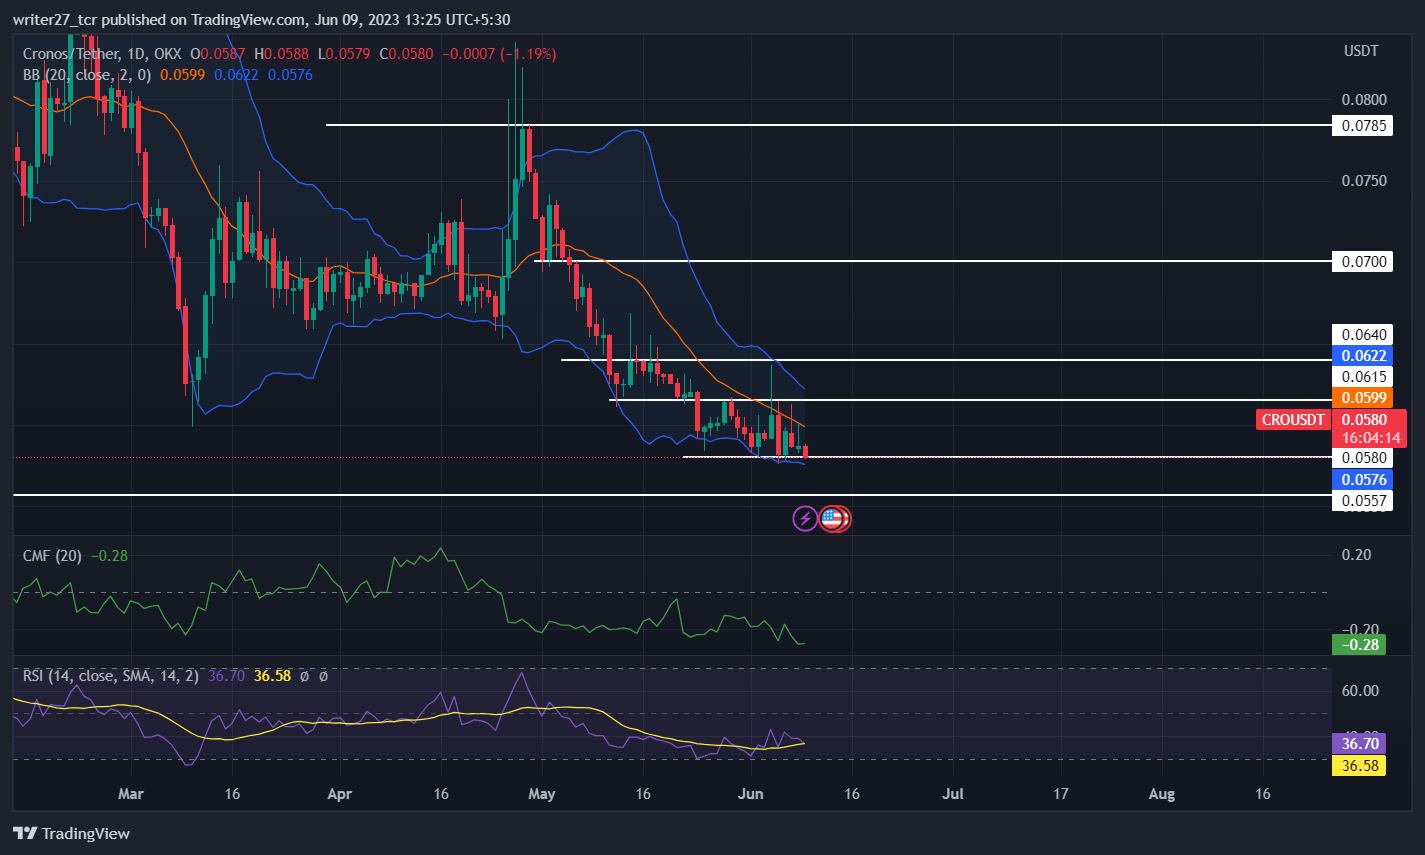This screenshot has width=1425, height=855.
Task: Click the USDT currency label
Action: tap(1361, 51)
